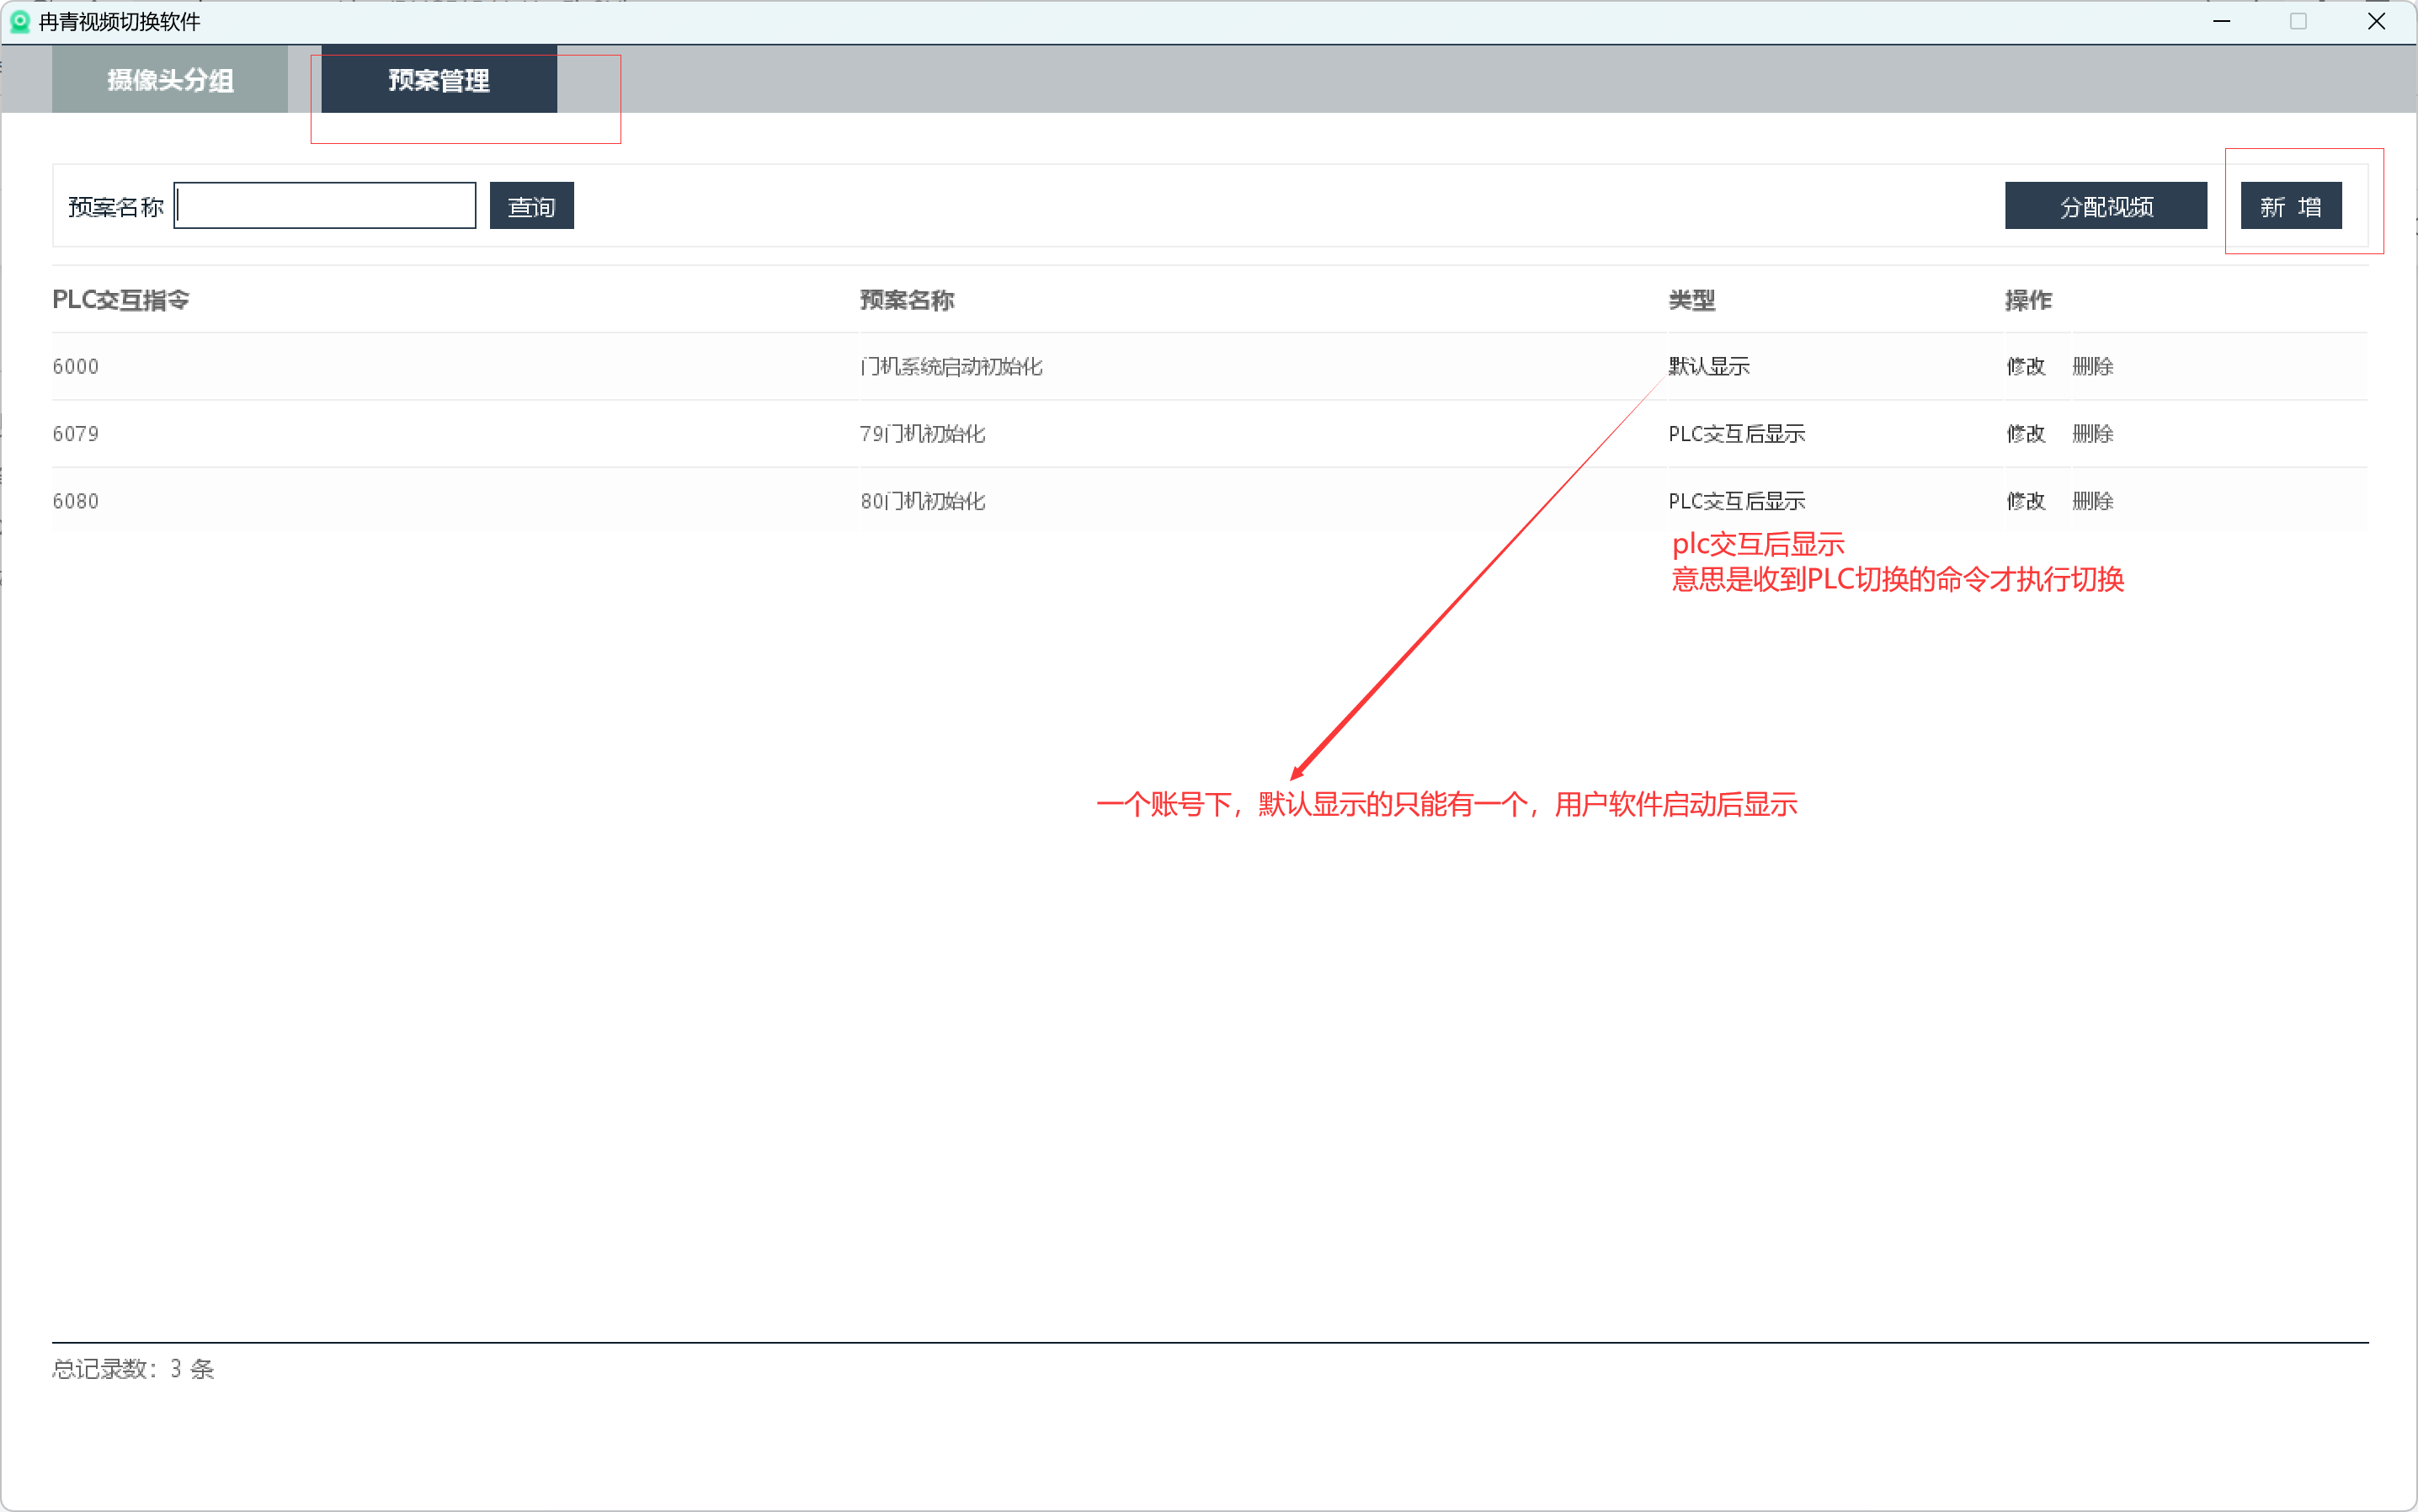This screenshot has height=1512, width=2418.
Task: Click the app logo icon in title bar
Action: tap(19, 21)
